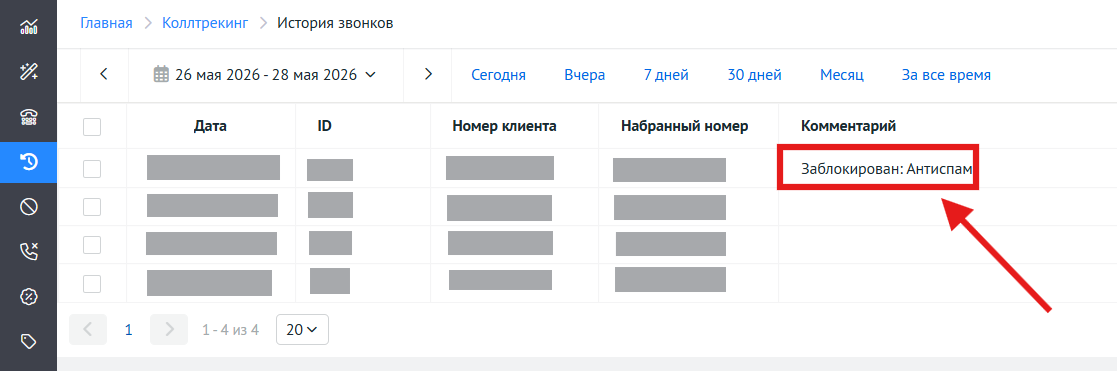
Task: Select the Сегодня period filter
Action: click(x=499, y=75)
